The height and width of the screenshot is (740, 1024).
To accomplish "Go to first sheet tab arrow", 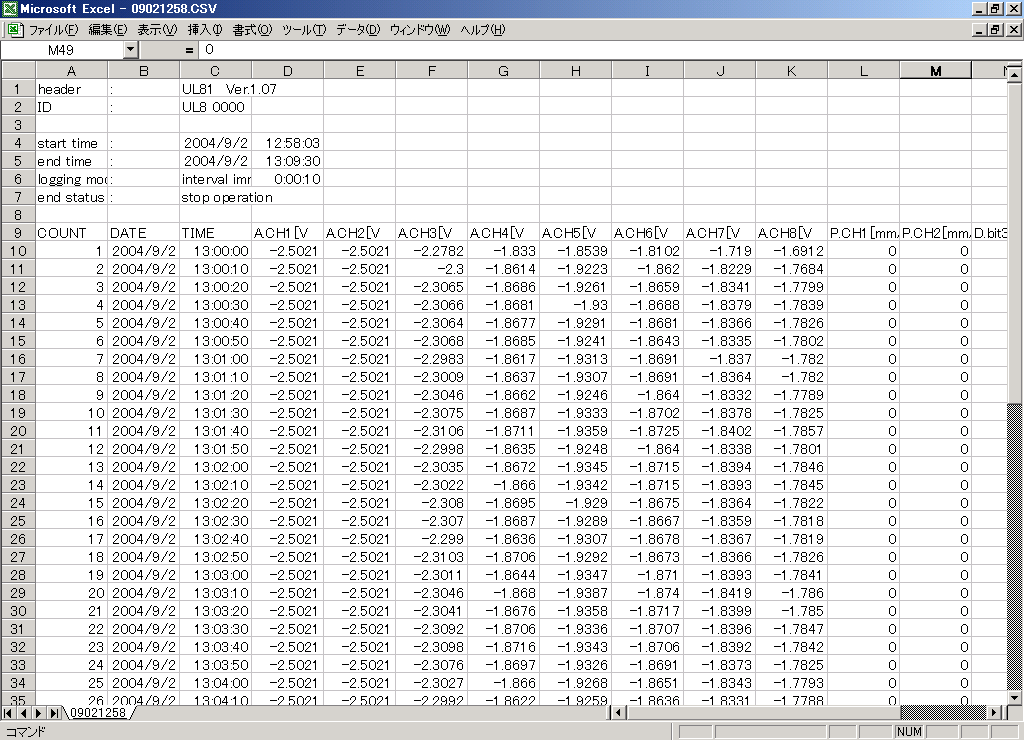I will pos(8,713).
